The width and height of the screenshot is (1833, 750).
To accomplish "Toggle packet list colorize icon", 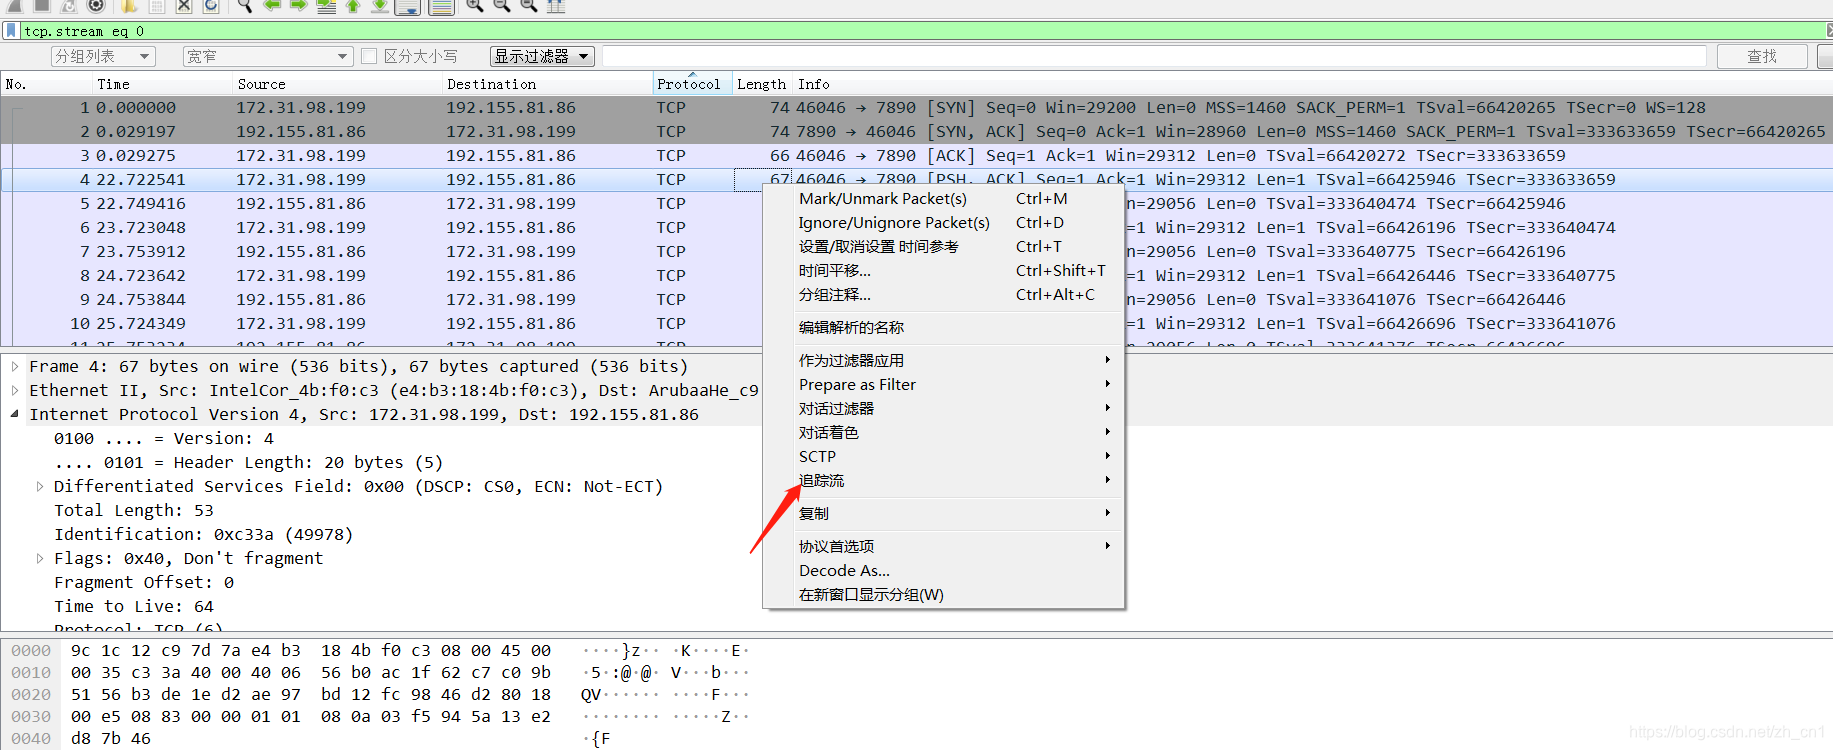I will coord(441,6).
